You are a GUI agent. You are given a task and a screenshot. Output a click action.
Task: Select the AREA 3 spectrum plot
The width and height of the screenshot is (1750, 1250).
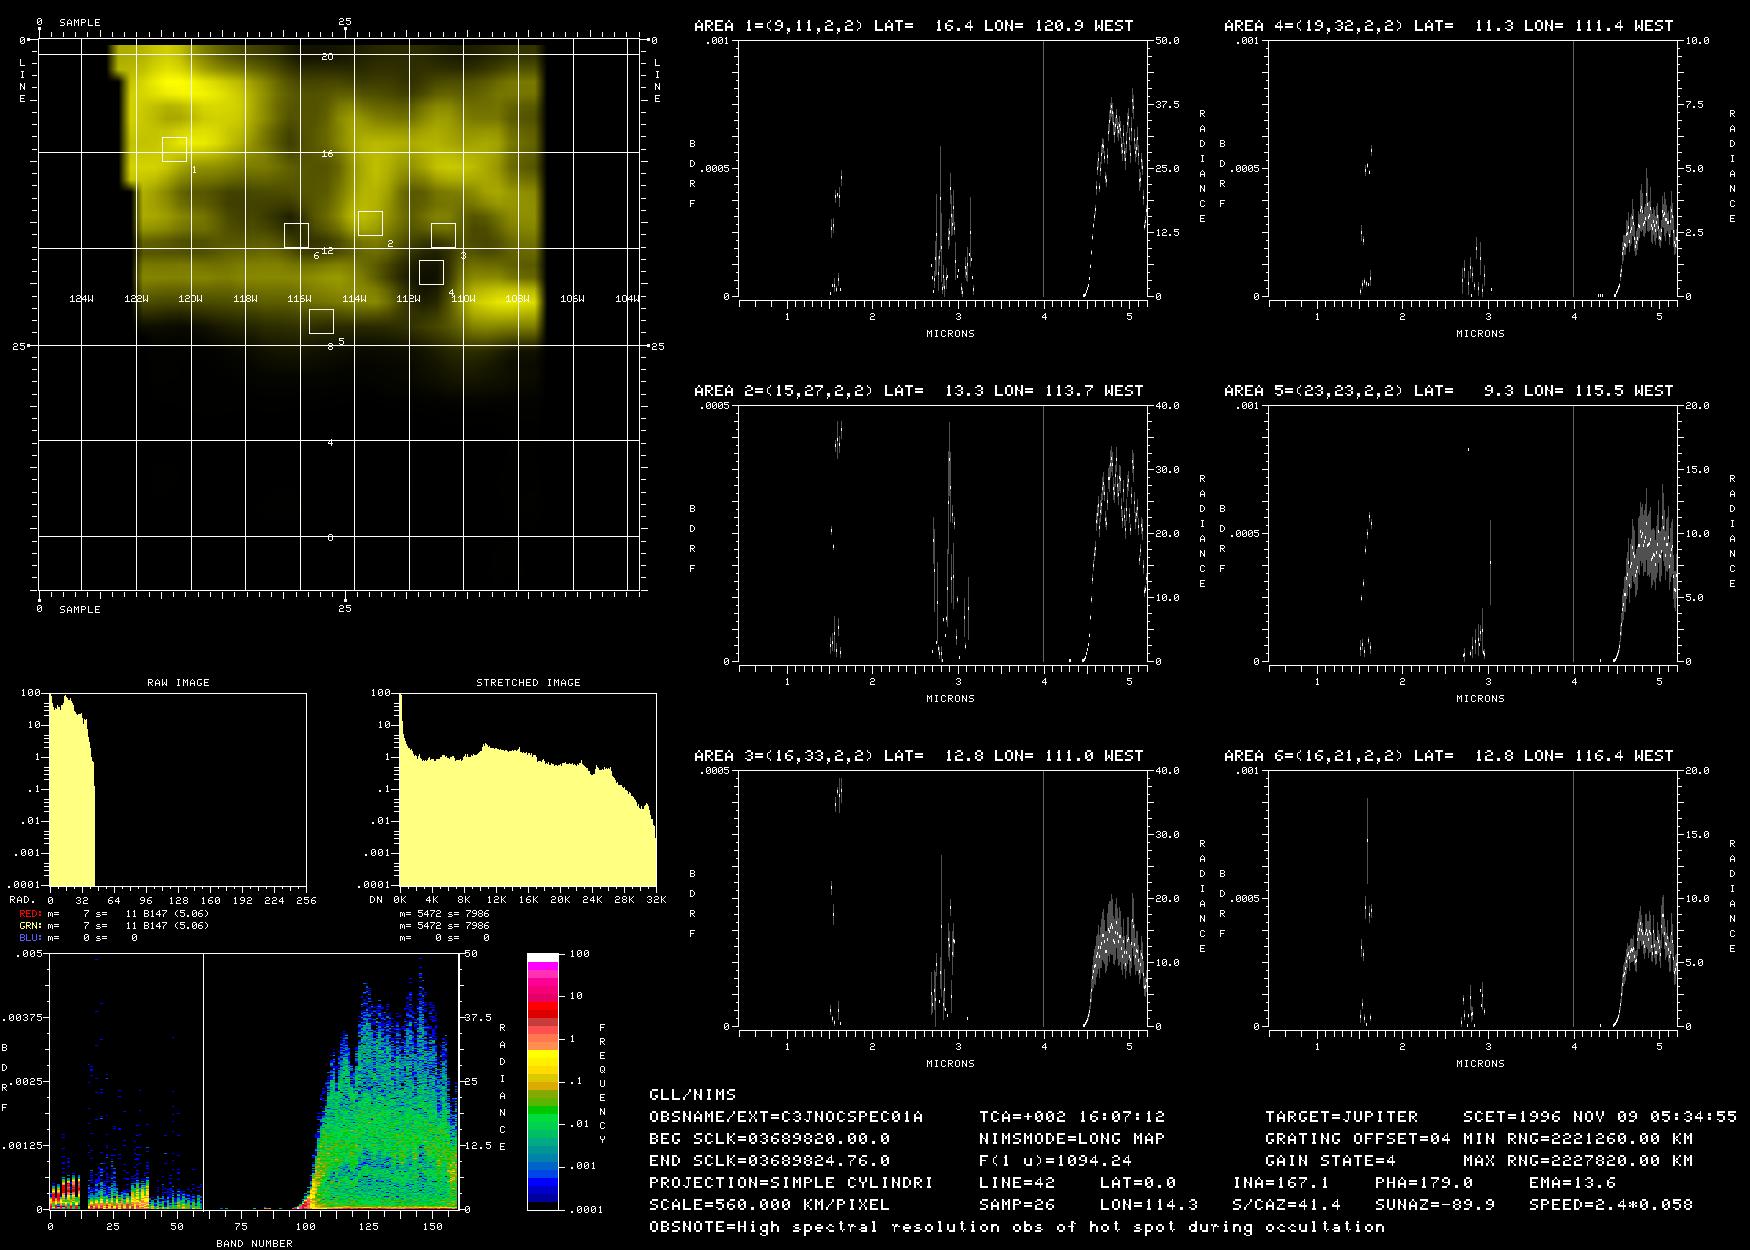tap(943, 899)
